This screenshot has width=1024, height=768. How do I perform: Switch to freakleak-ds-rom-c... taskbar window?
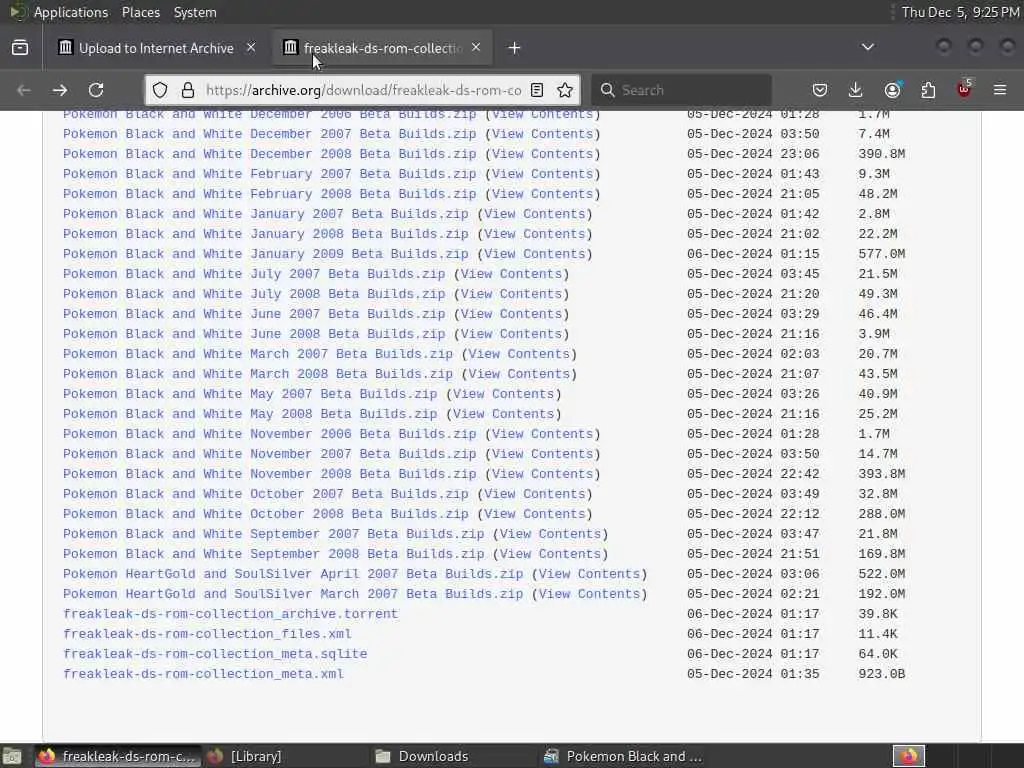click(116, 756)
